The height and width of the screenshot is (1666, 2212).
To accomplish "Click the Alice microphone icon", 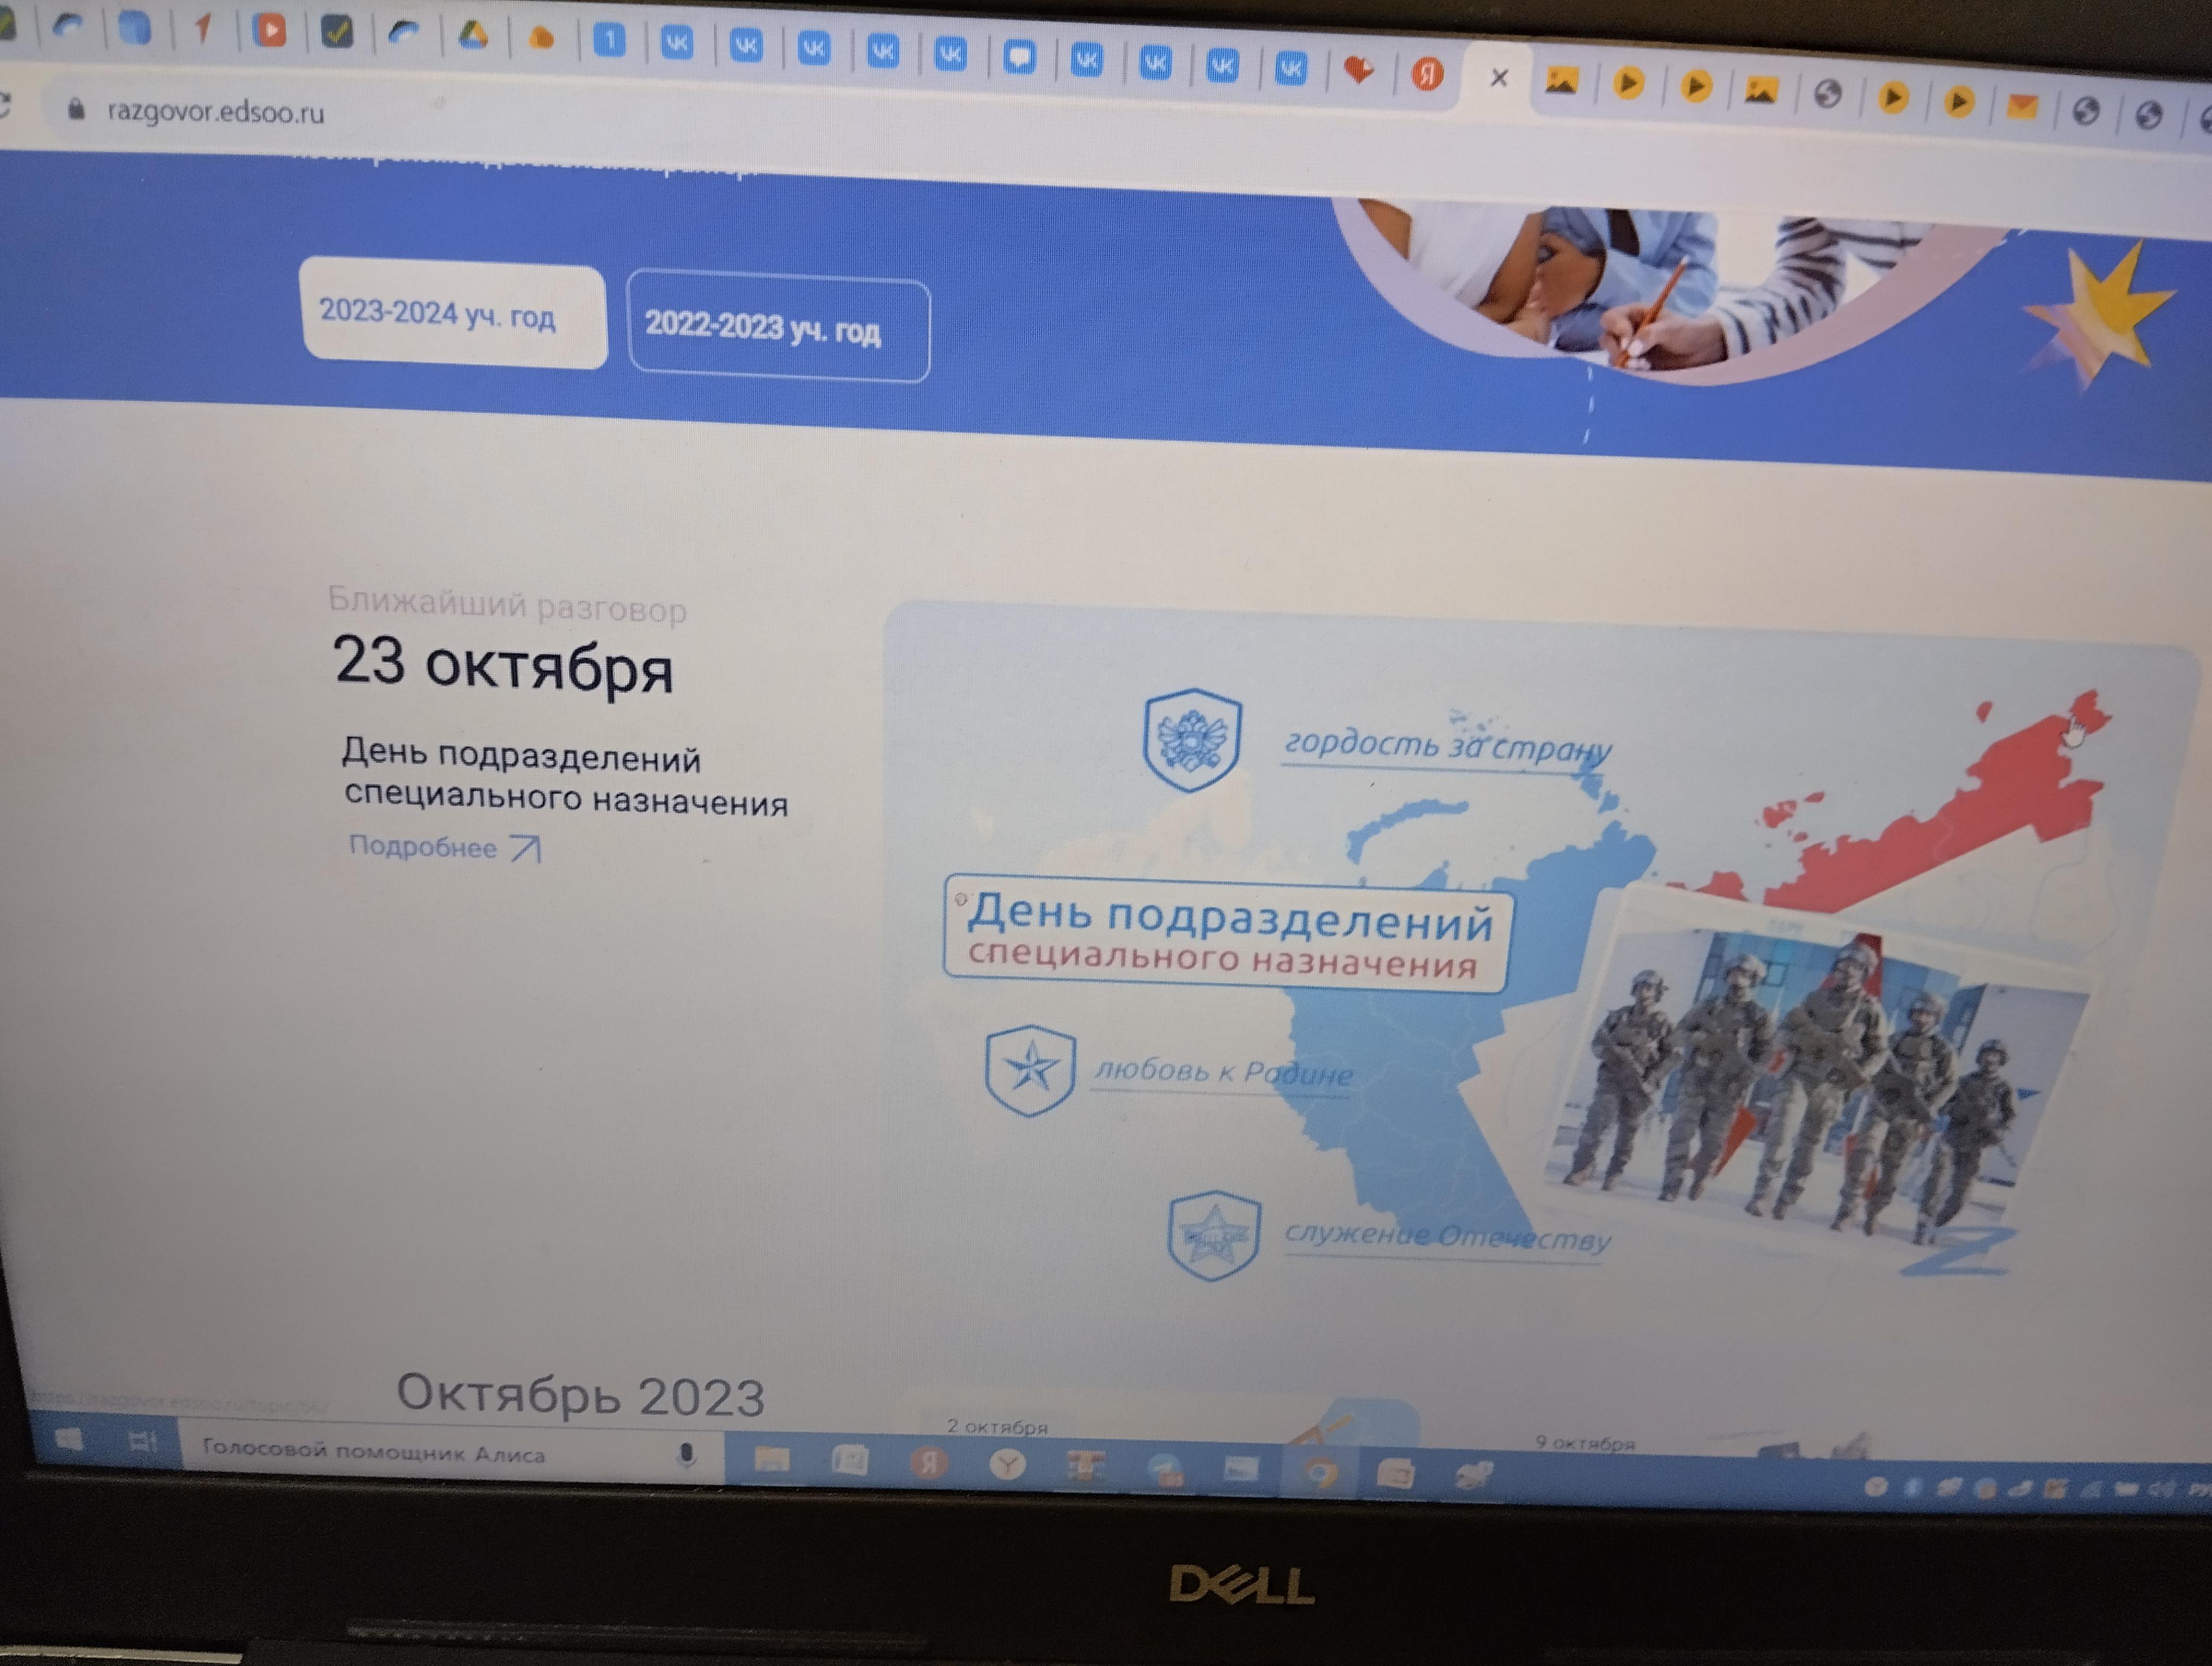I will [687, 1455].
